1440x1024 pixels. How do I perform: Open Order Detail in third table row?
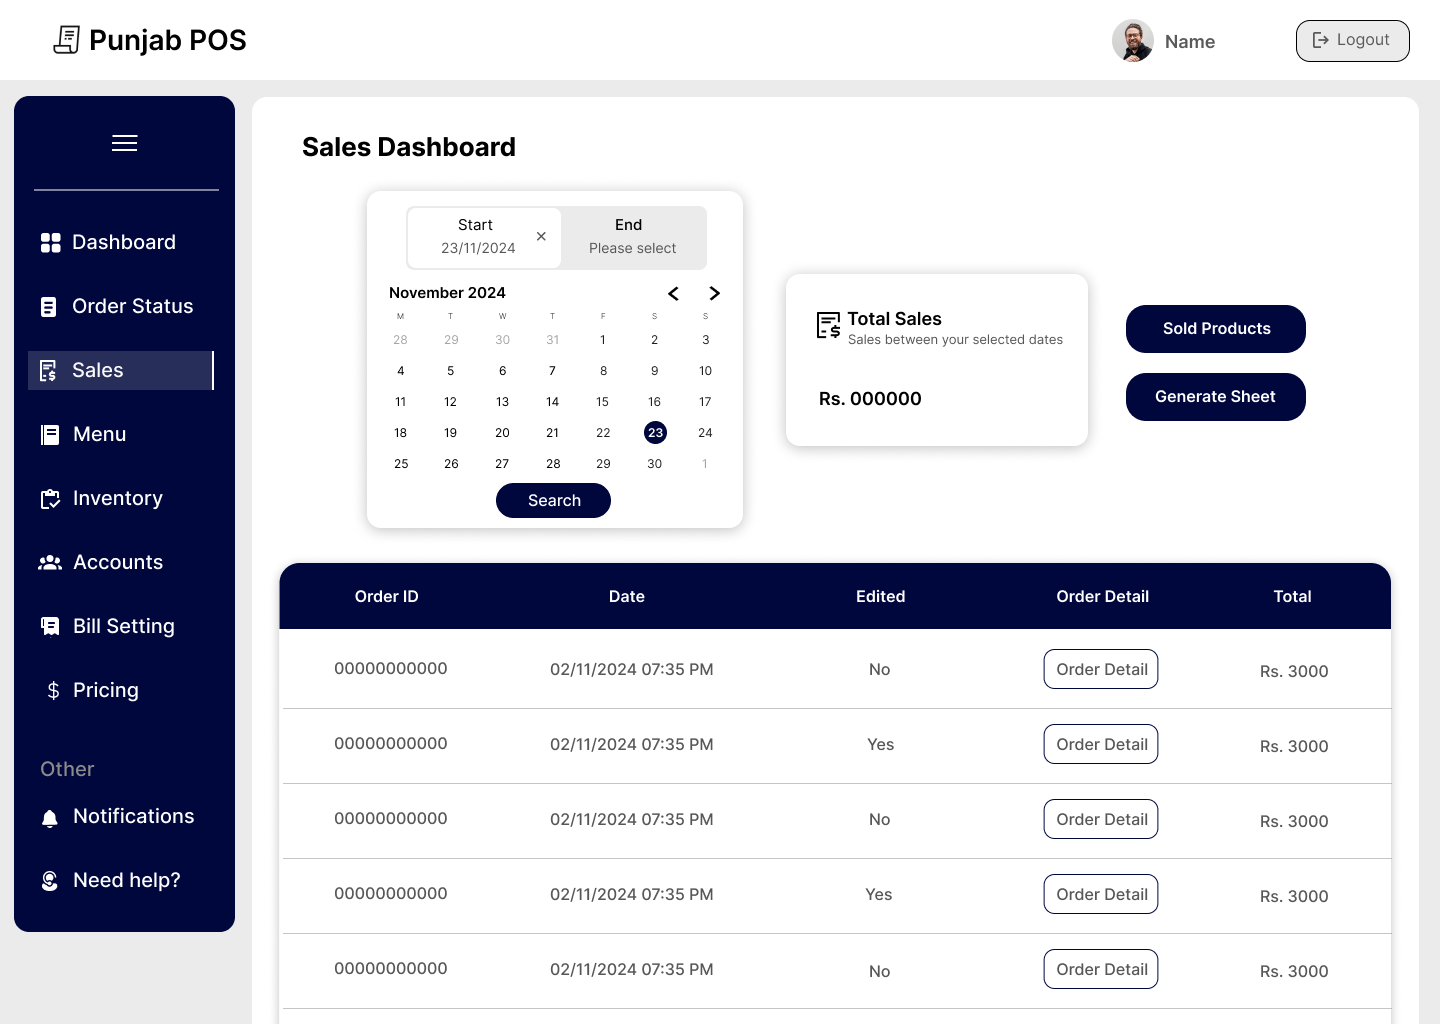[1101, 819]
